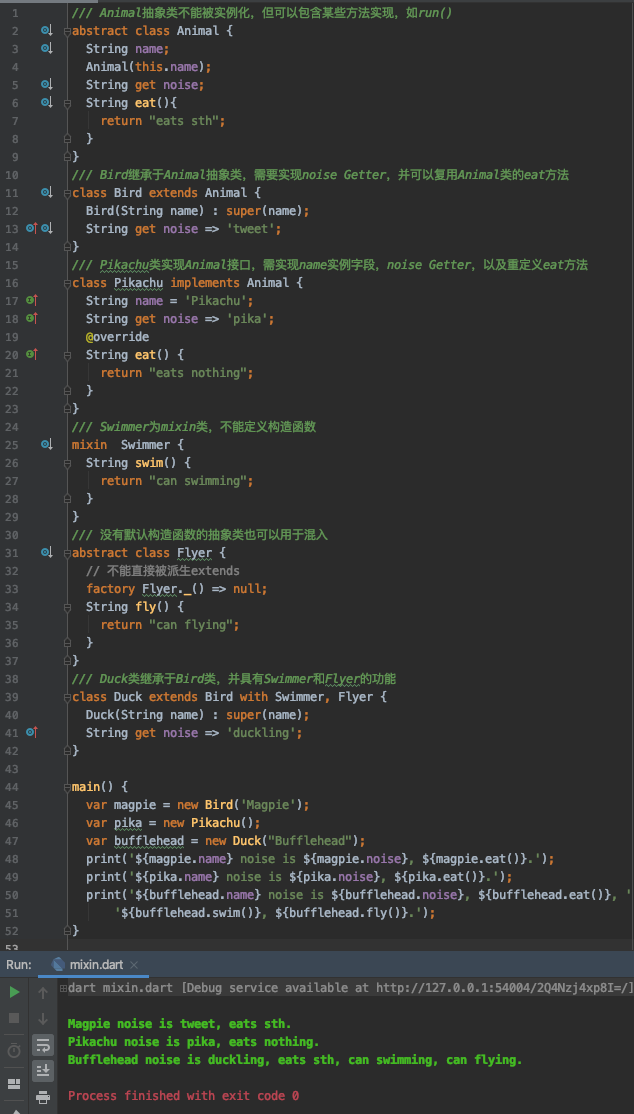Click line number 47 in gutter
The image size is (634, 1114).
coord(12,840)
